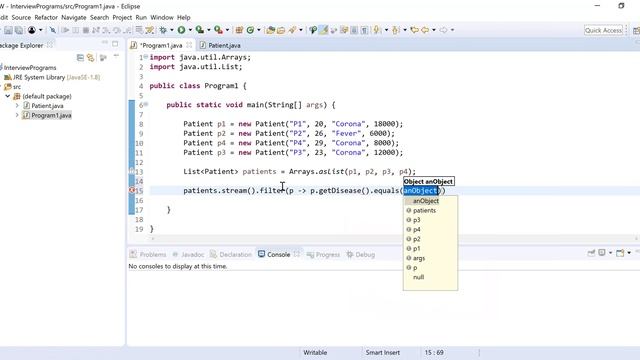Viewport: 640px width, 360px height.
Task: Switch to the Debug tab in bottom panel
Action: pos(361,254)
